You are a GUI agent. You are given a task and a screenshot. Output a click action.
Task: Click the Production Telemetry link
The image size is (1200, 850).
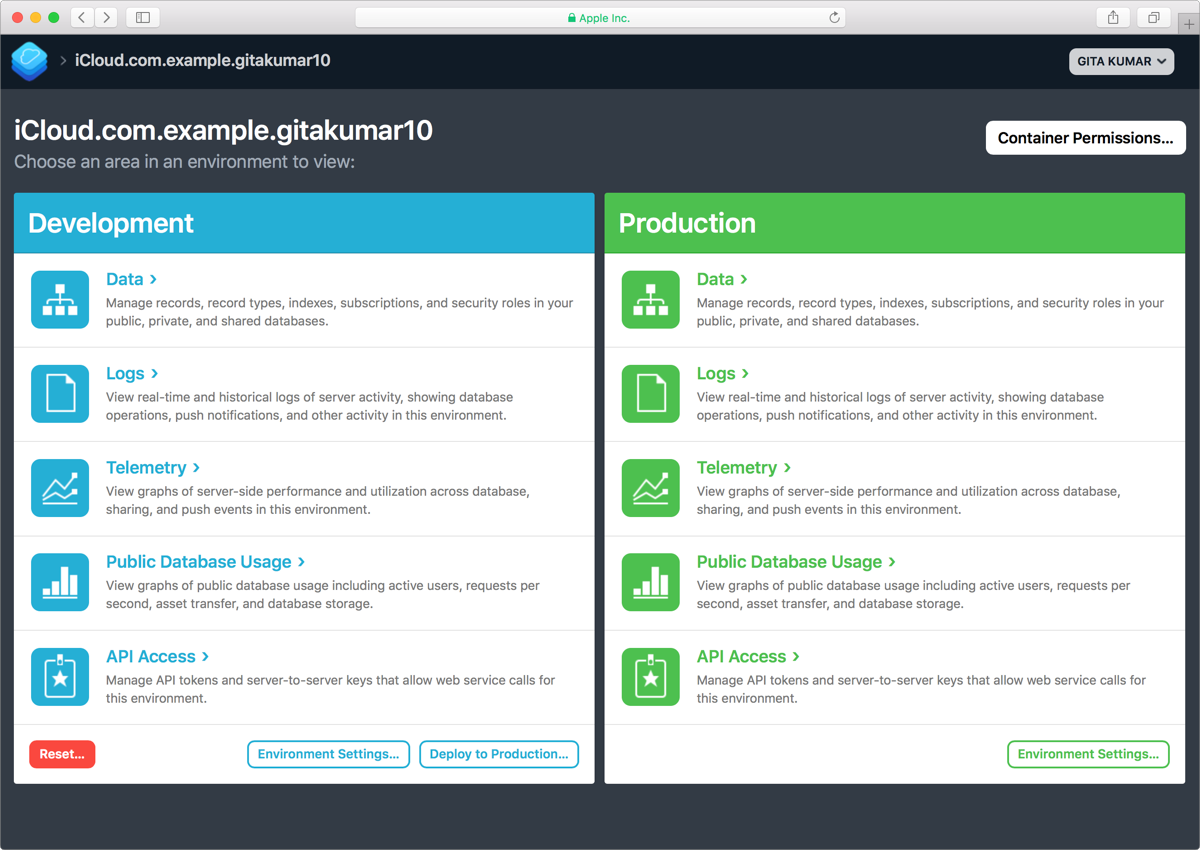pyautogui.click(x=744, y=467)
